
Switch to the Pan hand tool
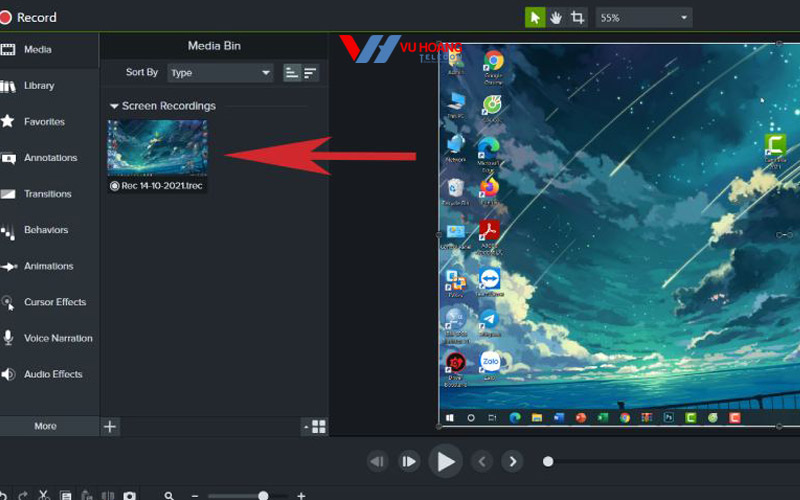pos(556,18)
